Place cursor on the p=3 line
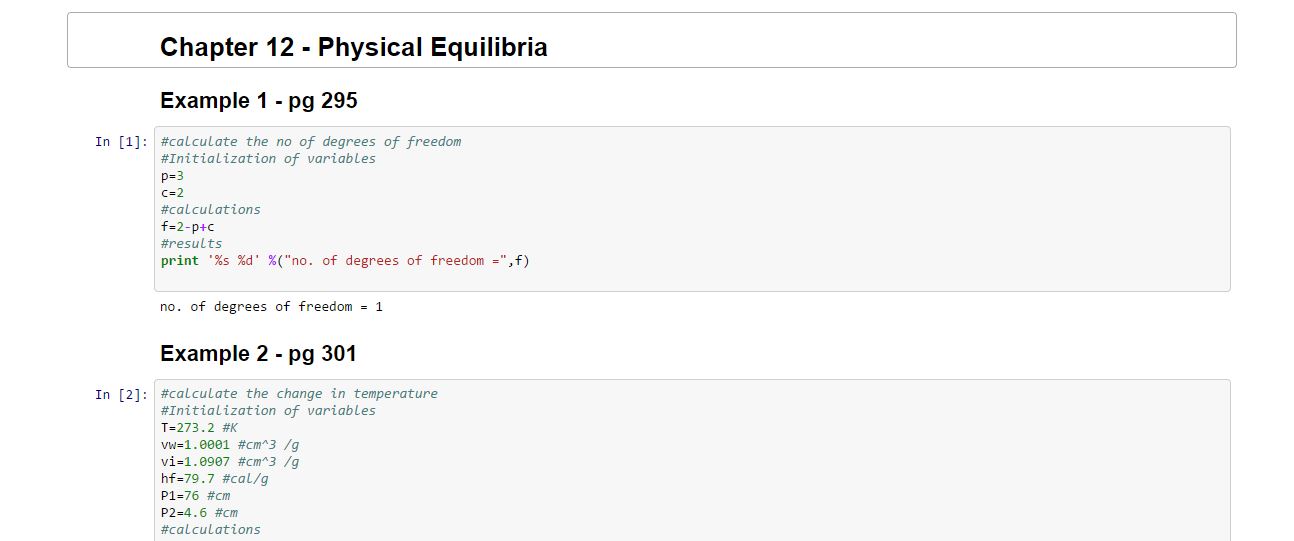 (172, 176)
